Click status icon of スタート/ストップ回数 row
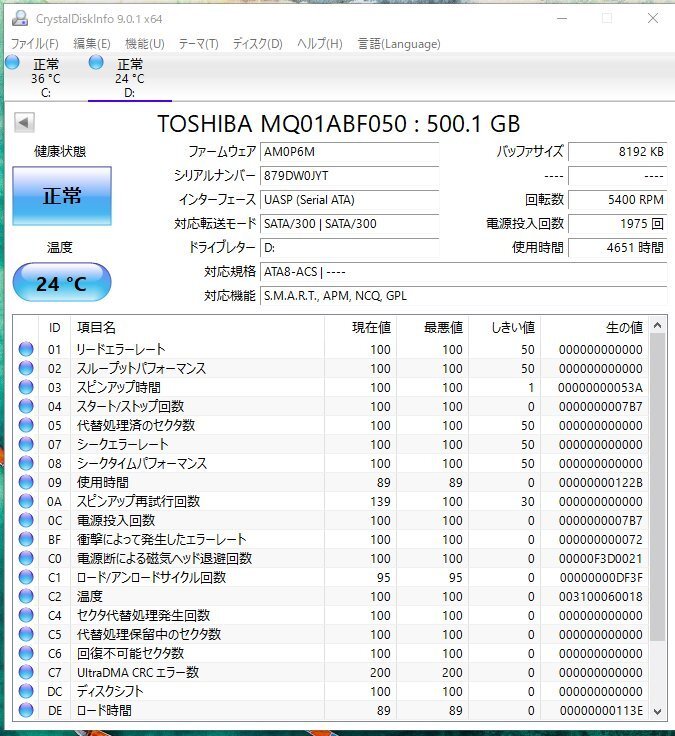The height and width of the screenshot is (736, 675). click(x=26, y=406)
